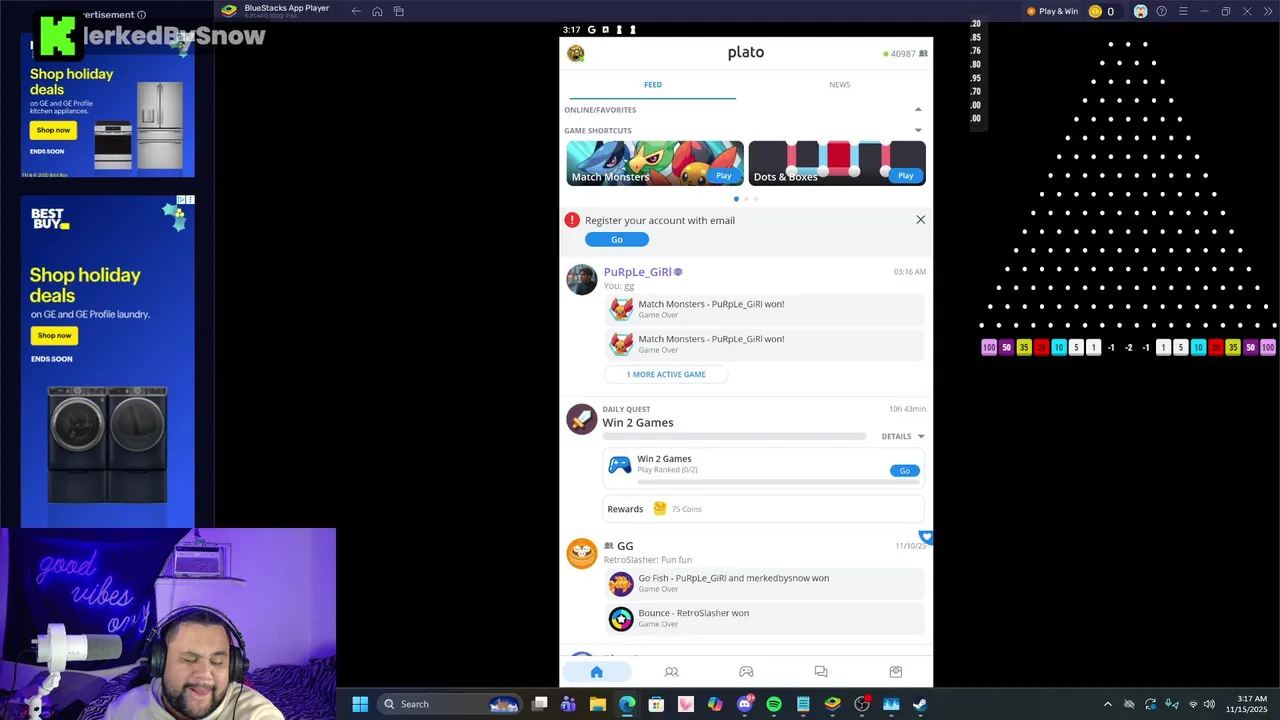This screenshot has width=1280, height=720.
Task: Switch to the NEWS tab
Action: tap(840, 85)
